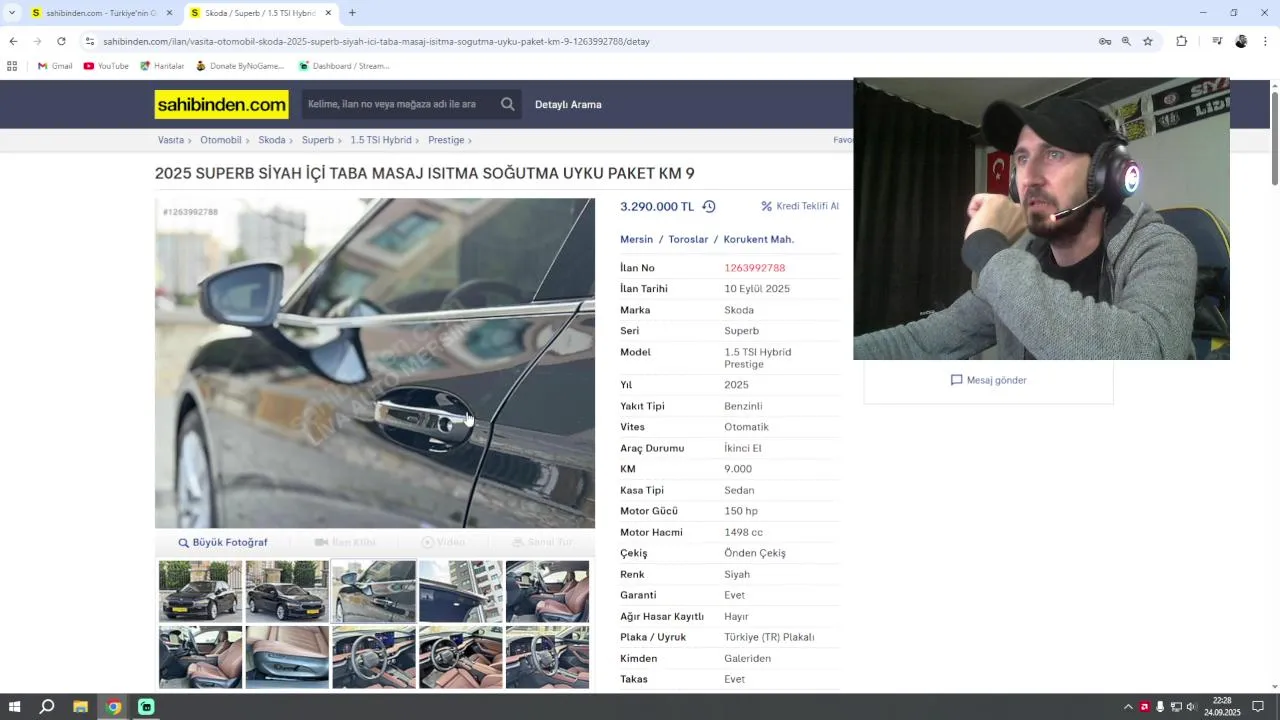
Task: Open Chrome three-dot menu
Action: pos(1265,41)
